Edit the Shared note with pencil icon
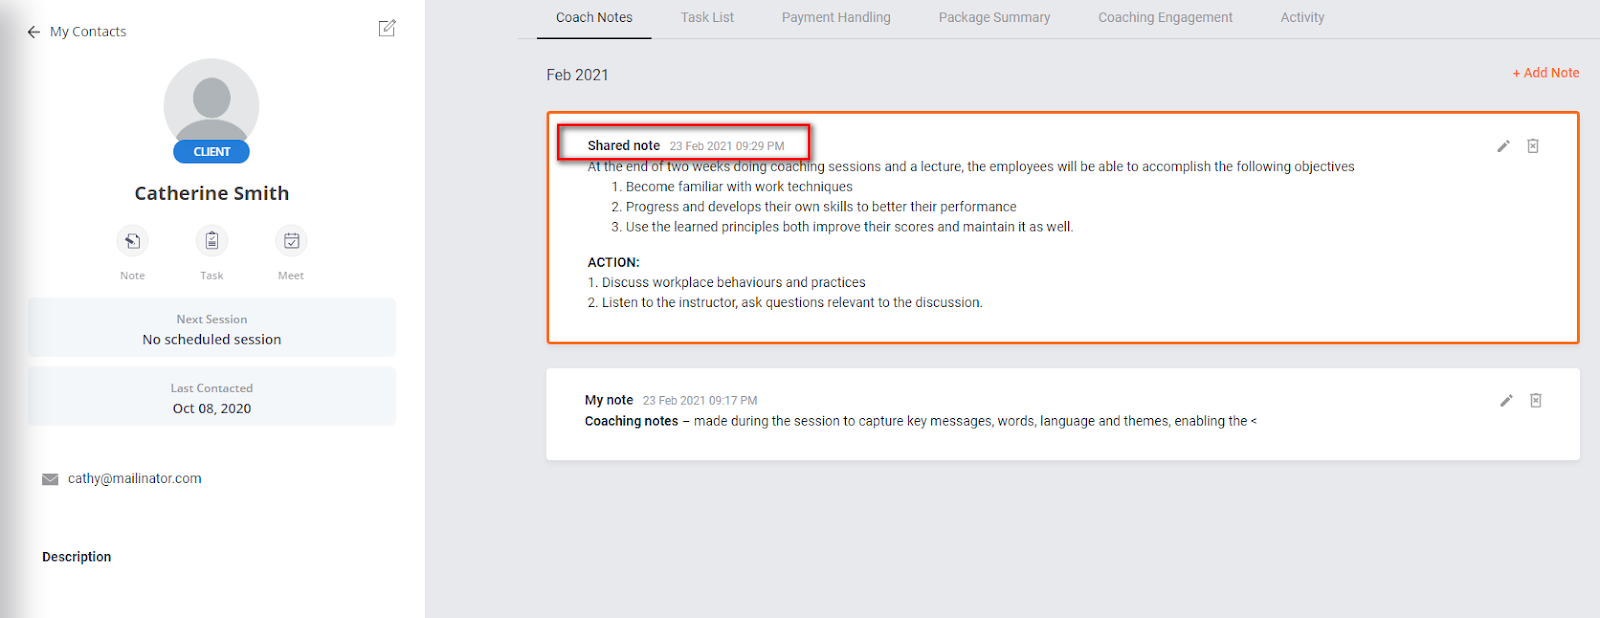Image resolution: width=1600 pixels, height=618 pixels. tap(1503, 146)
